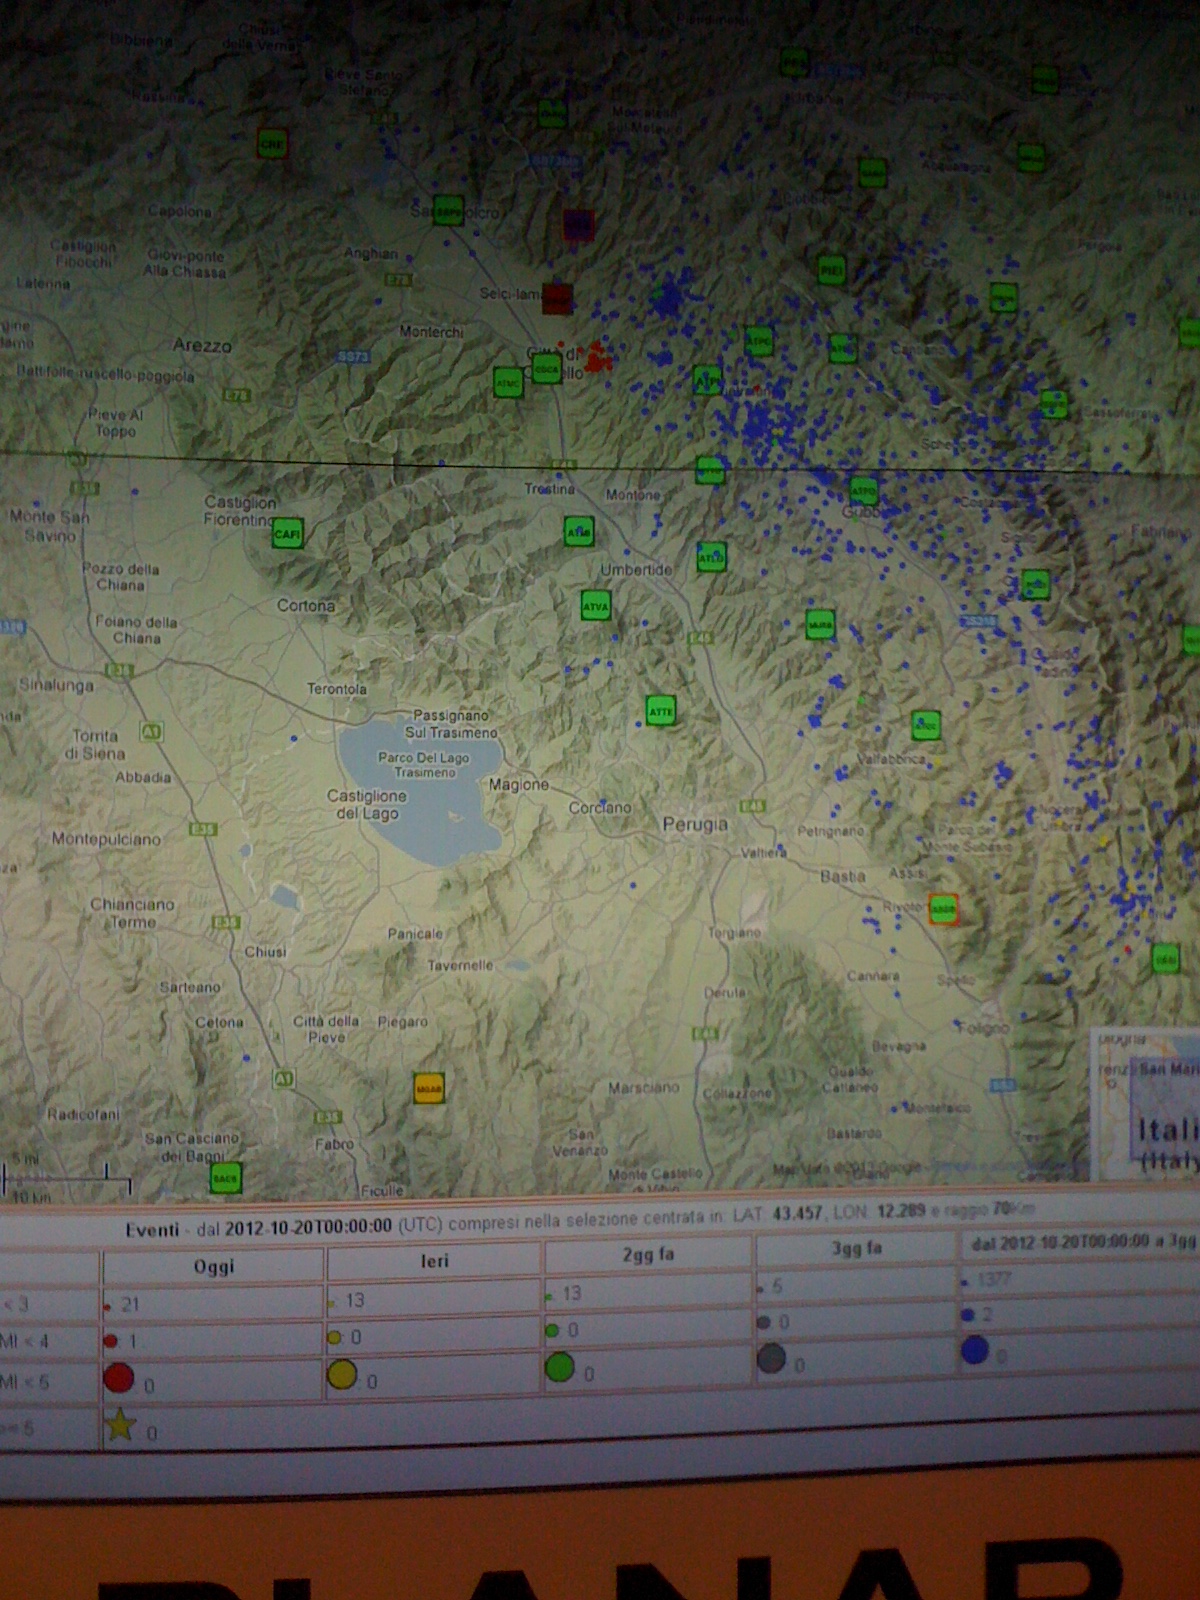Viewport: 1200px width, 1600px height.
Task: Click the large red circle in Oggi column
Action: tap(119, 1378)
